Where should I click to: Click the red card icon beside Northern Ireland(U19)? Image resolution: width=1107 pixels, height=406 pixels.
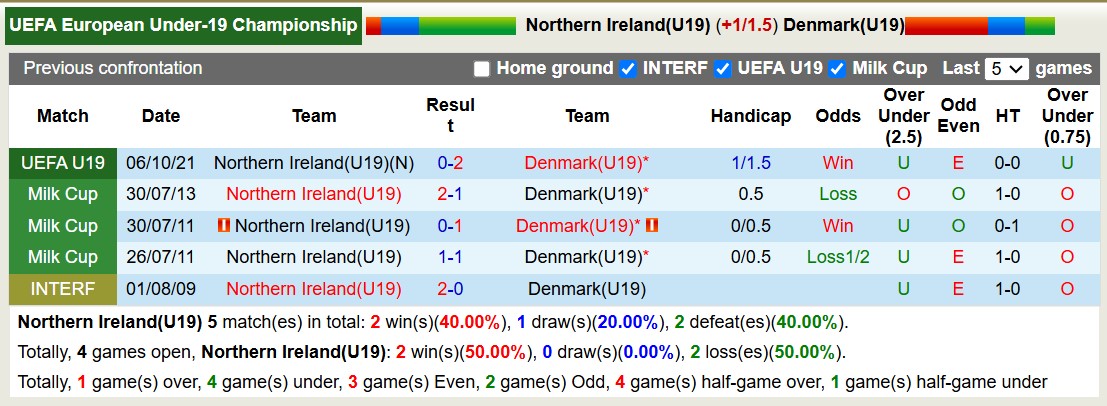224,225
